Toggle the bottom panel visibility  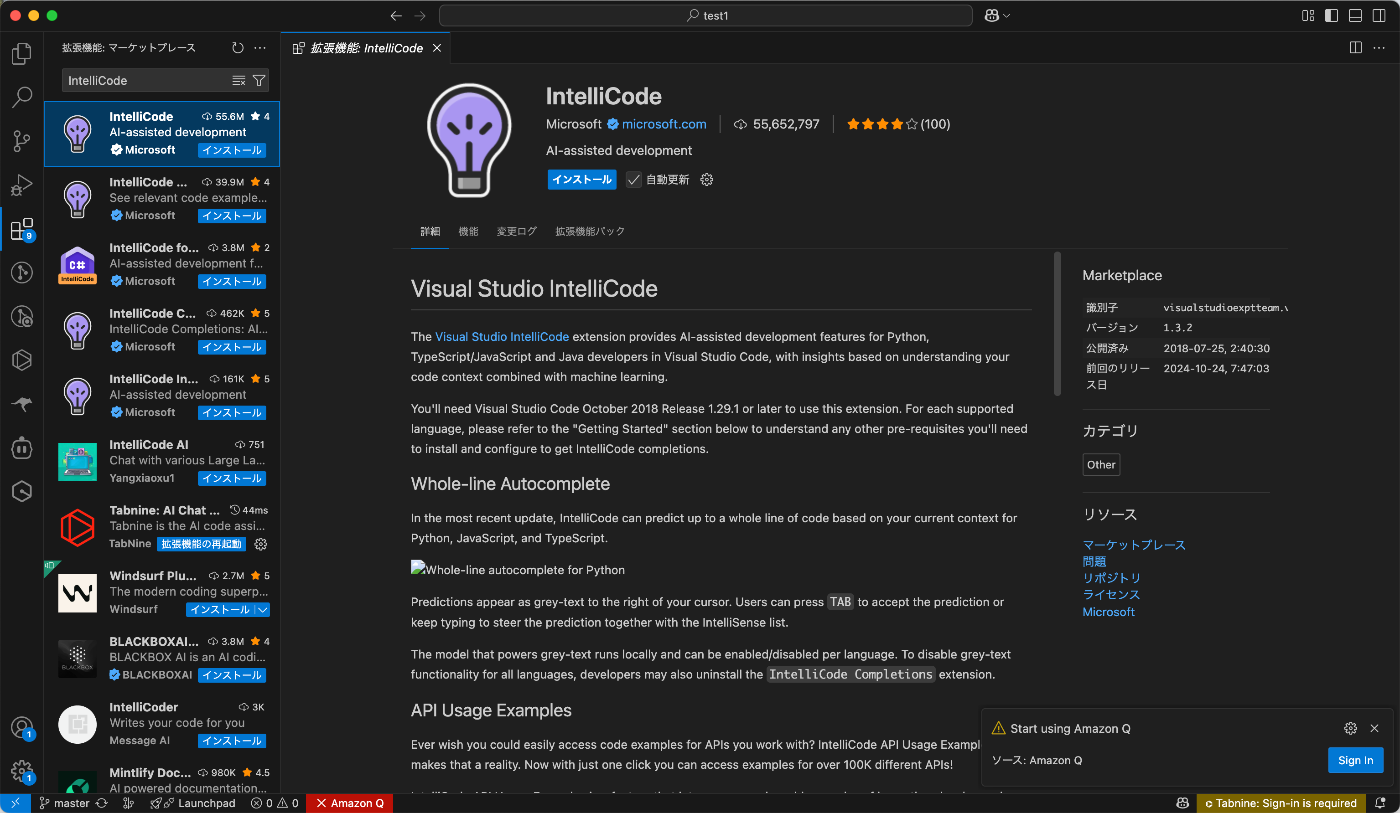[x=1355, y=15]
